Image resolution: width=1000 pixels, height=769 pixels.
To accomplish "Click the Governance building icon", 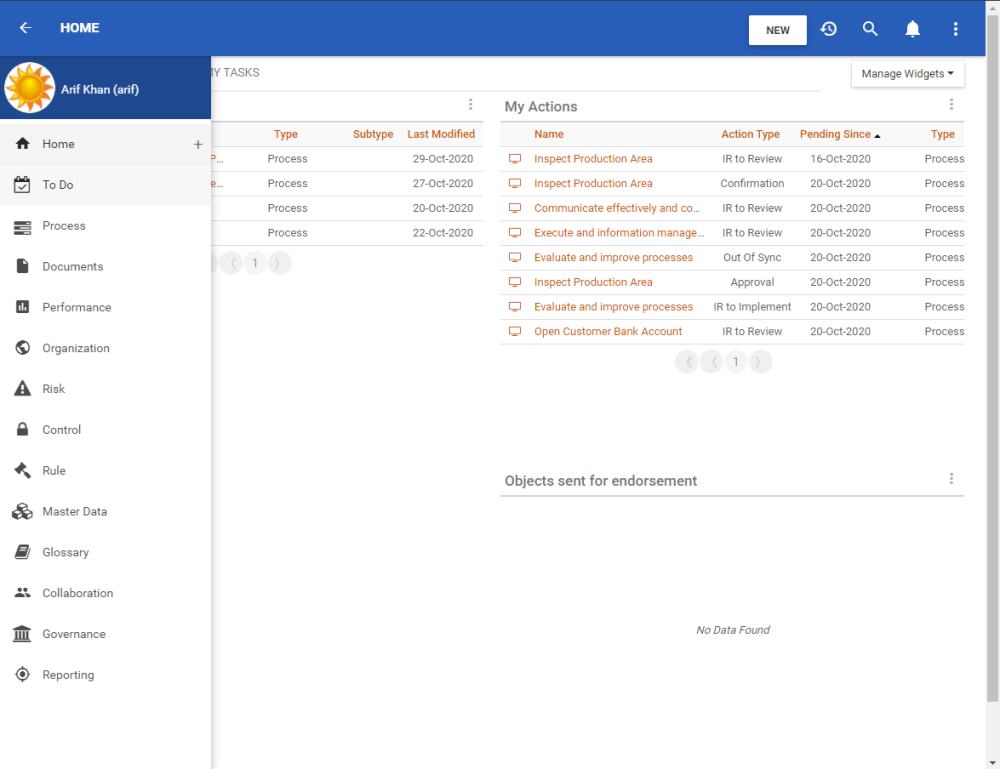I will (22, 634).
